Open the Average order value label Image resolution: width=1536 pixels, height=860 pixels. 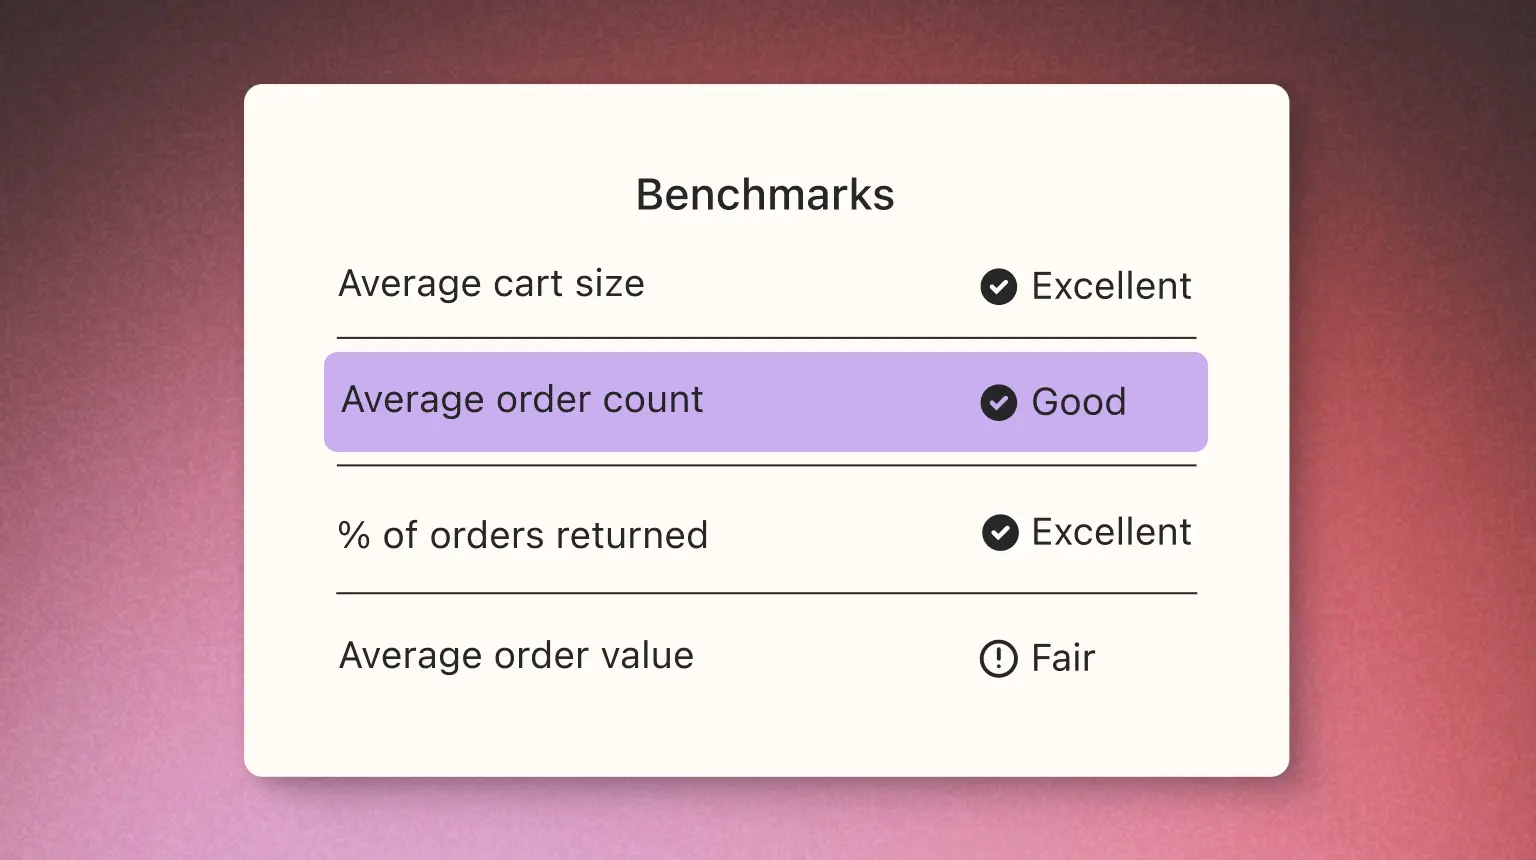[516, 656]
